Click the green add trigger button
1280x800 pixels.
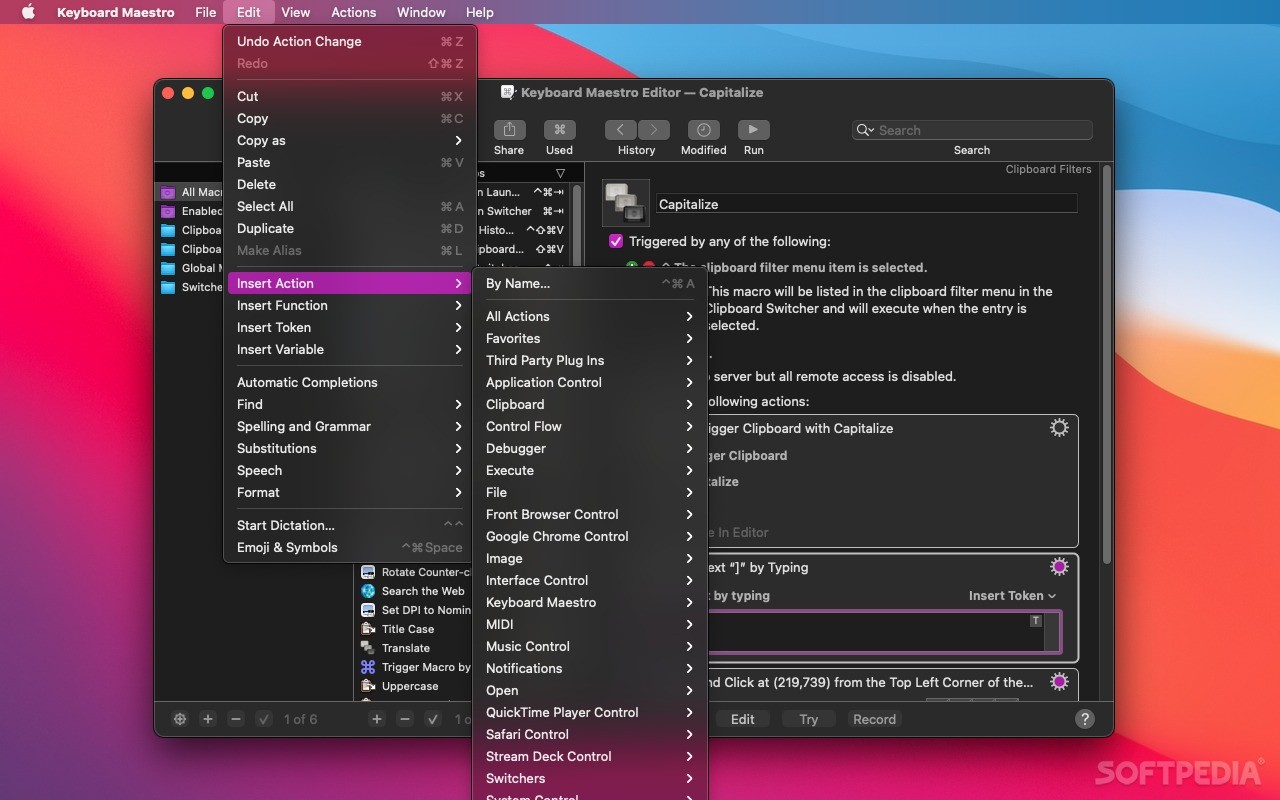click(632, 267)
